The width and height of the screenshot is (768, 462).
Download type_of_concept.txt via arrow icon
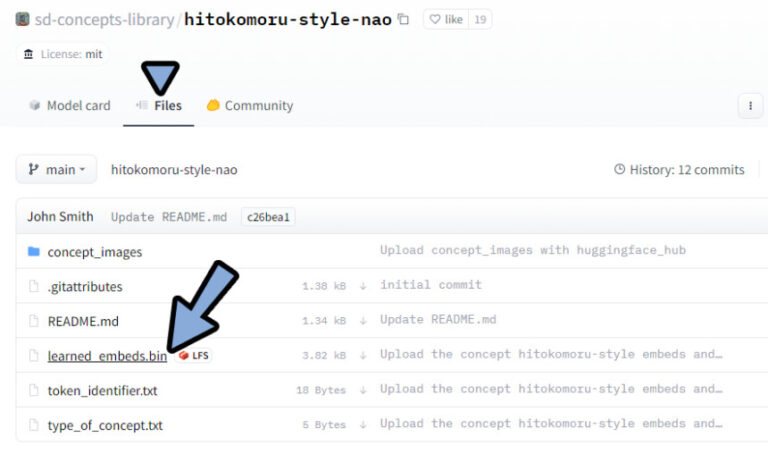pyautogui.click(x=363, y=425)
